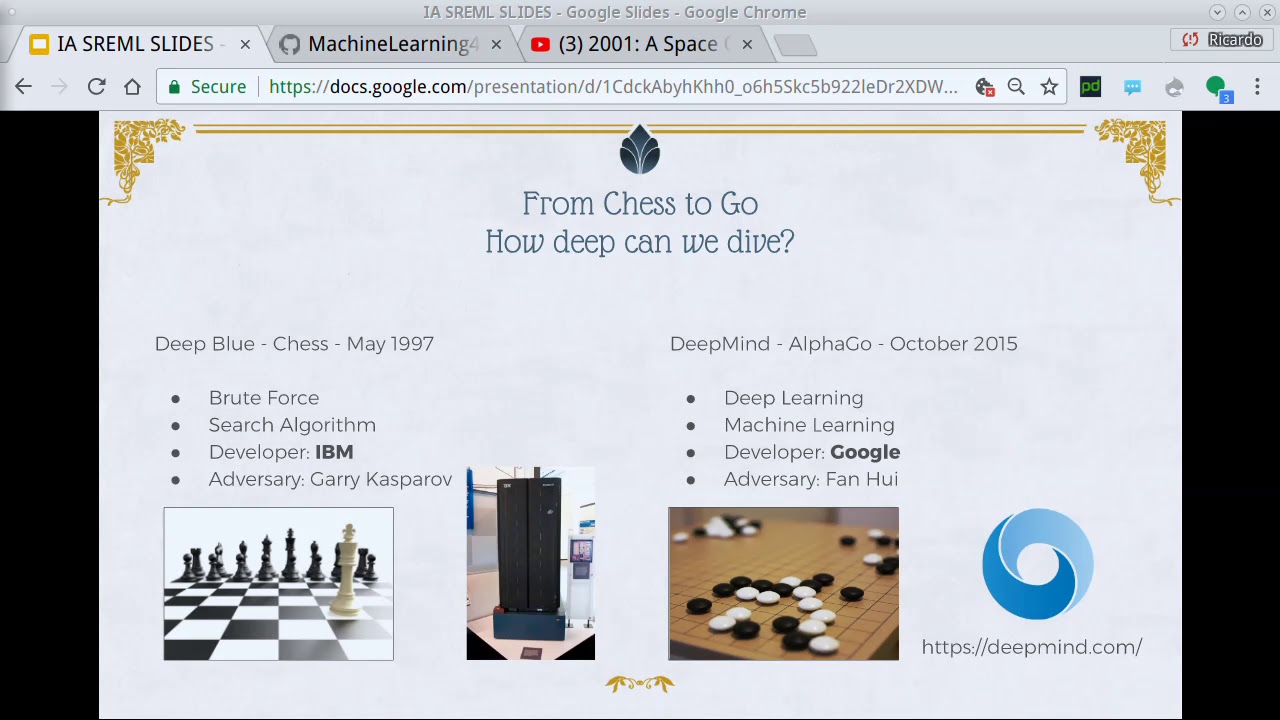The image size is (1280, 720).
Task: Click 'Deep Blue - Chess - May 1997' heading
Action: (294, 344)
